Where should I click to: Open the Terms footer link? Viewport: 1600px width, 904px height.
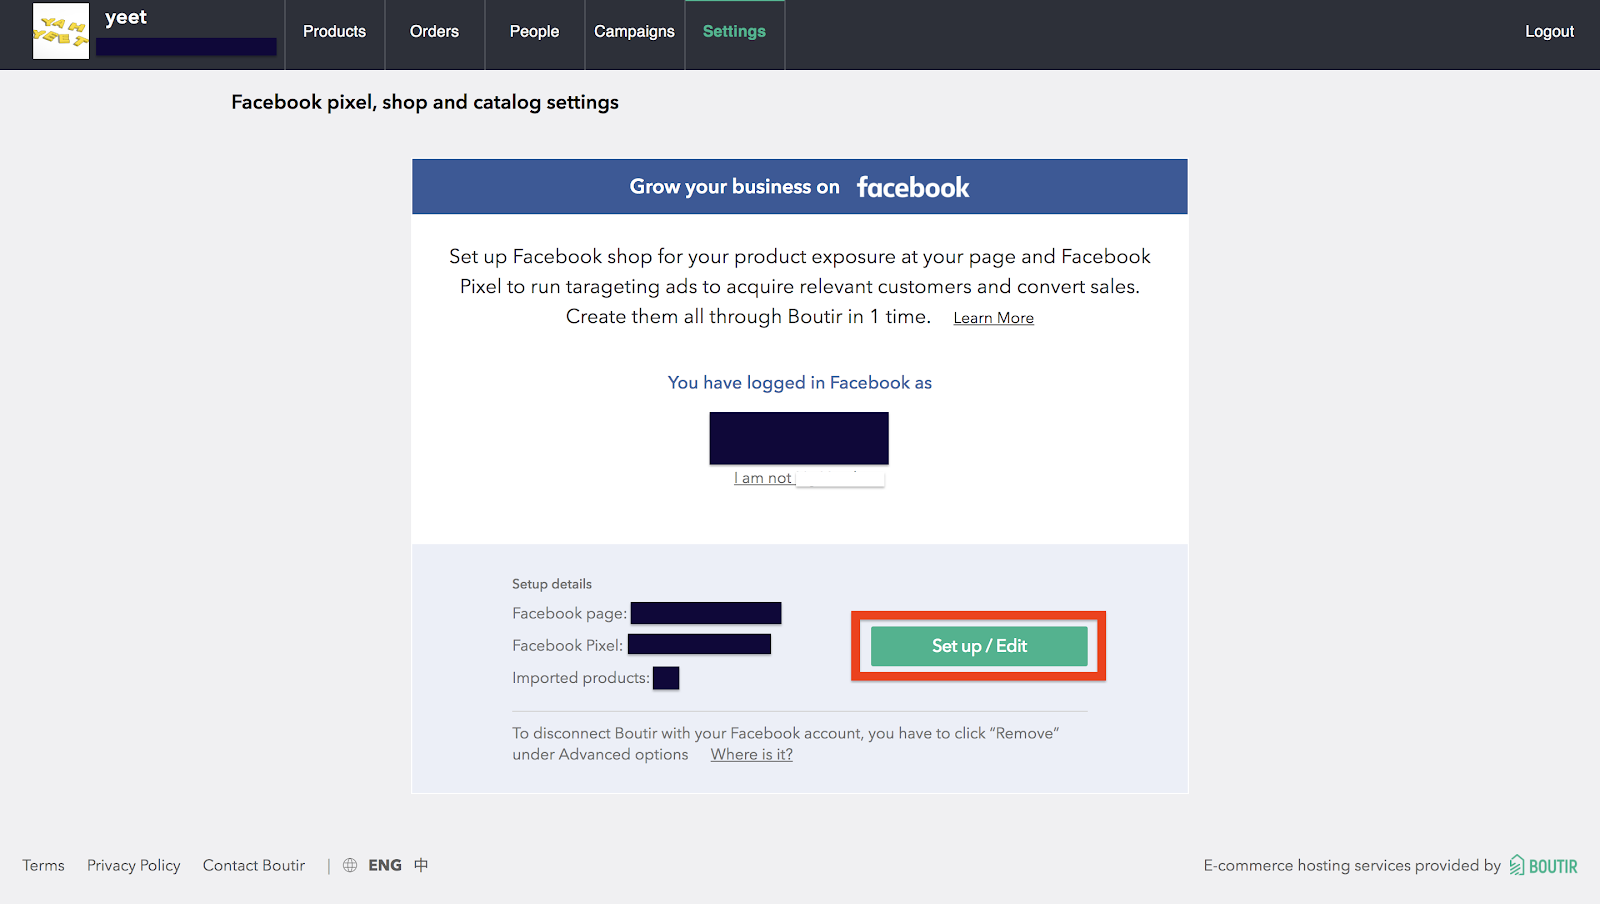coord(43,866)
